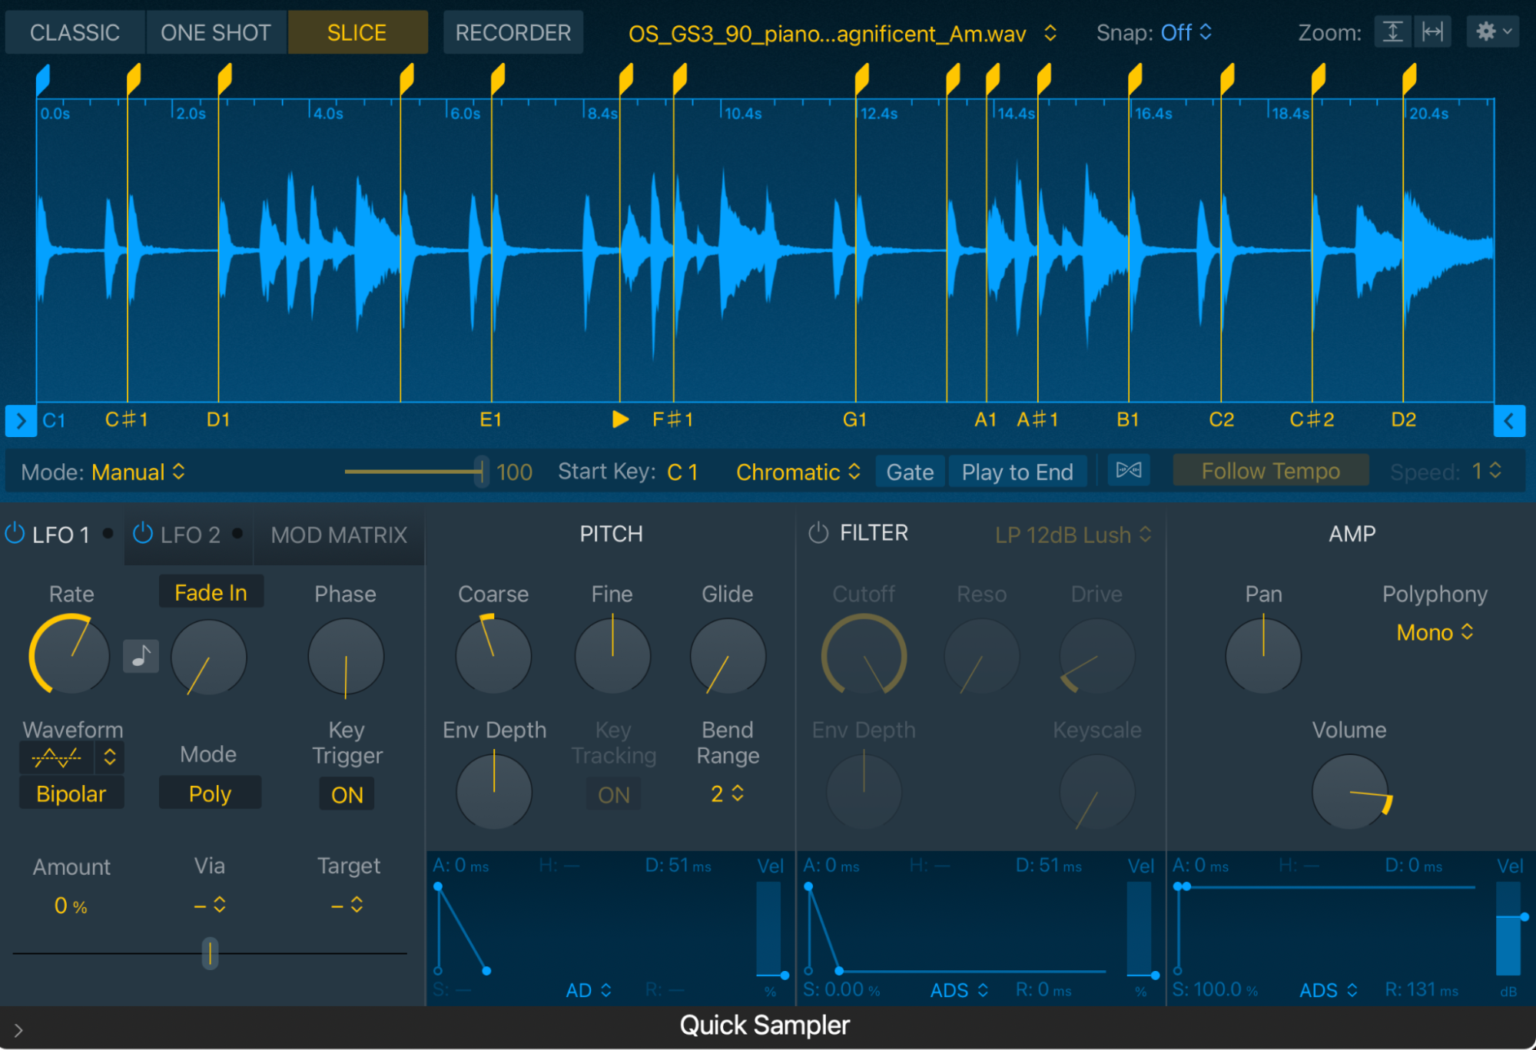Deactivate Follow Tempo
Screen dimensions: 1536x1050
point(1270,470)
